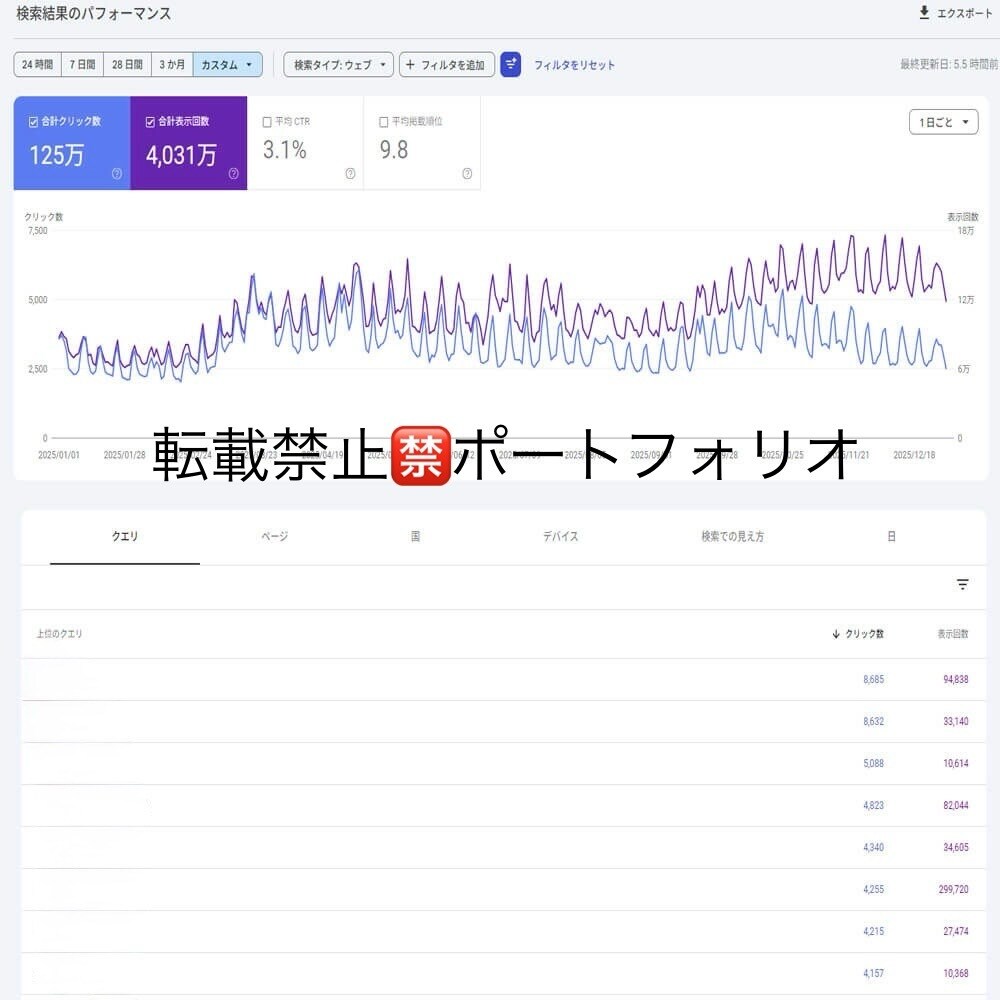Open the カスタム date range dropdown
This screenshot has height=1000, width=1000.
tap(227, 64)
